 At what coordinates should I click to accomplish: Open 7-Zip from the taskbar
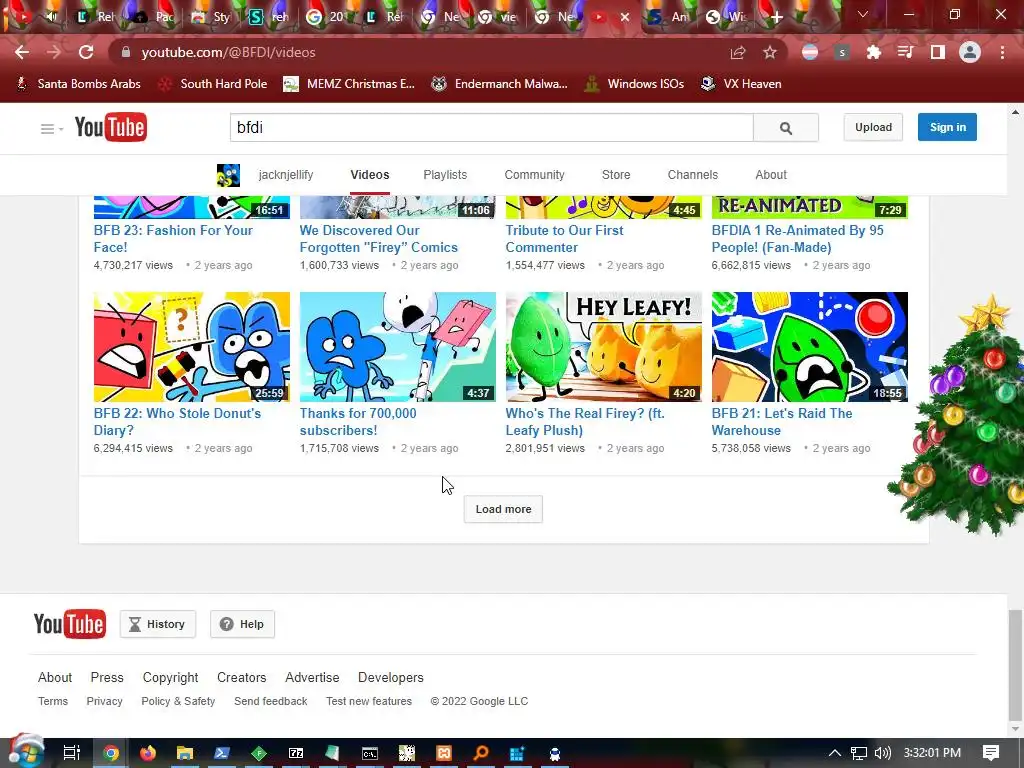[296, 753]
